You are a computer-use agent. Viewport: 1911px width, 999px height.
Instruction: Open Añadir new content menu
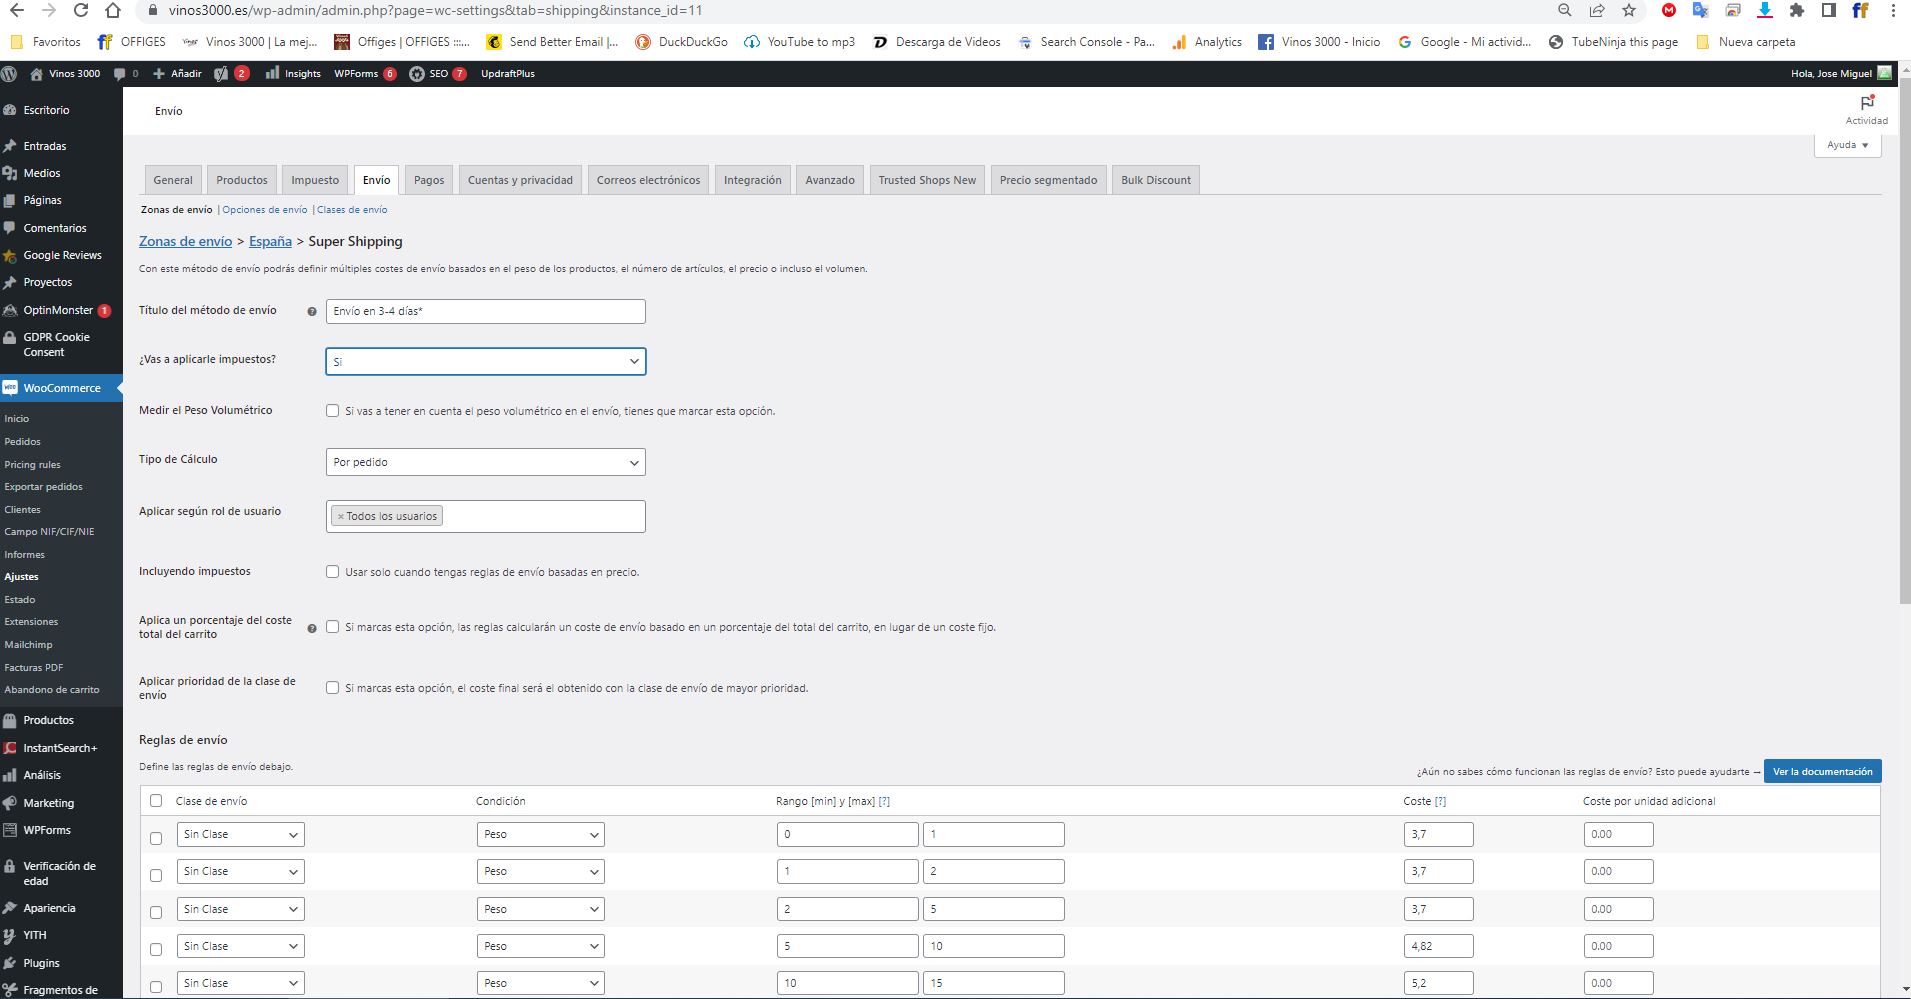click(x=177, y=73)
